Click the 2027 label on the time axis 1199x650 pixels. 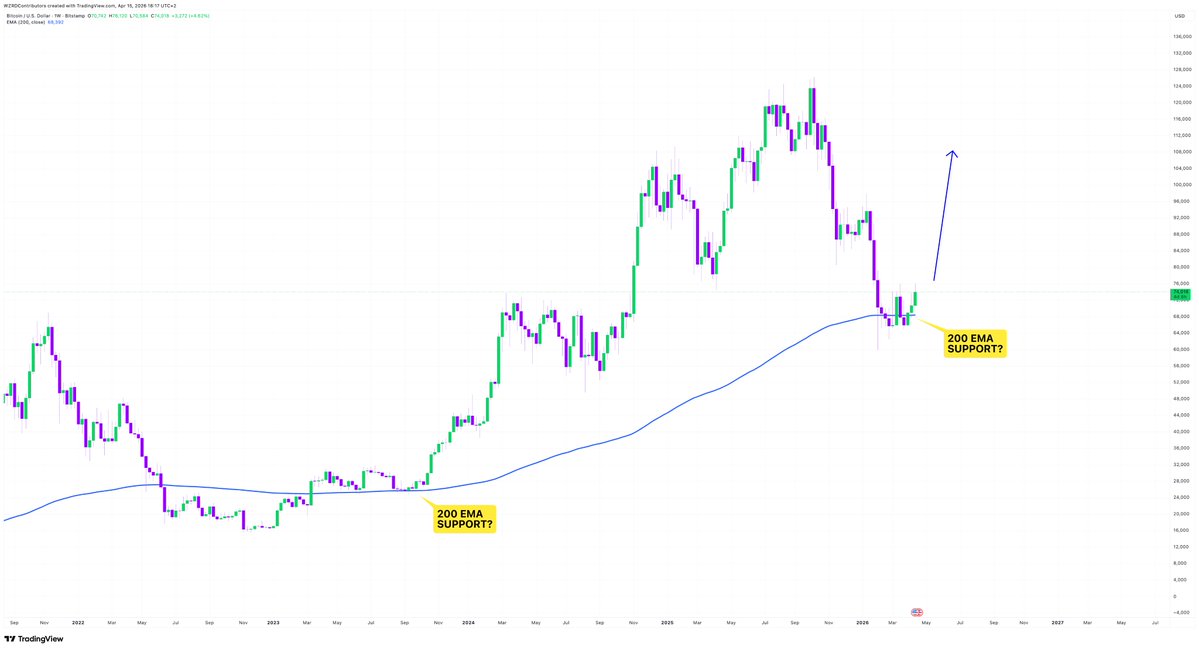click(1058, 622)
